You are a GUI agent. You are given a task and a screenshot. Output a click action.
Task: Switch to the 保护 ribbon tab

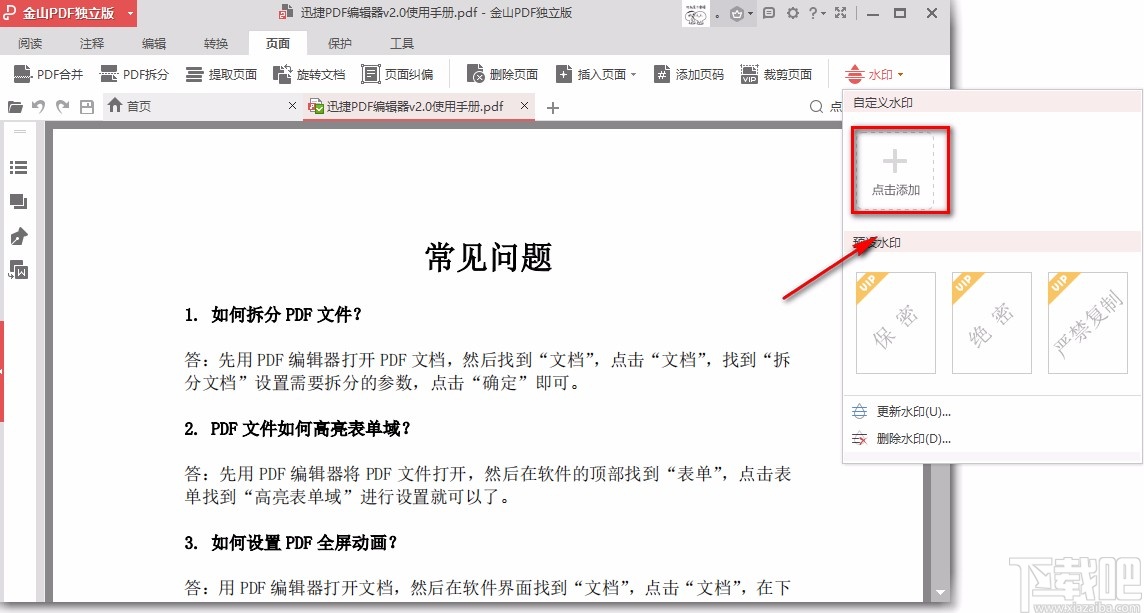338,43
